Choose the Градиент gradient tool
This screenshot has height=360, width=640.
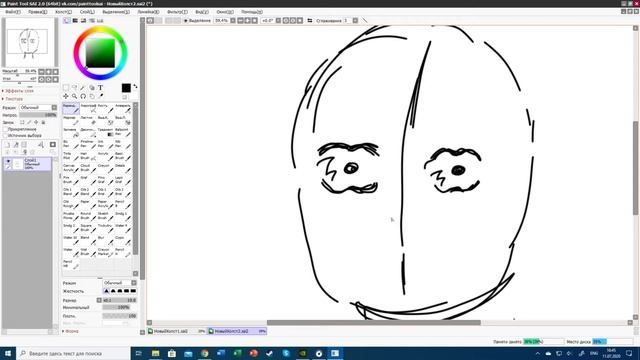[x=105, y=132]
